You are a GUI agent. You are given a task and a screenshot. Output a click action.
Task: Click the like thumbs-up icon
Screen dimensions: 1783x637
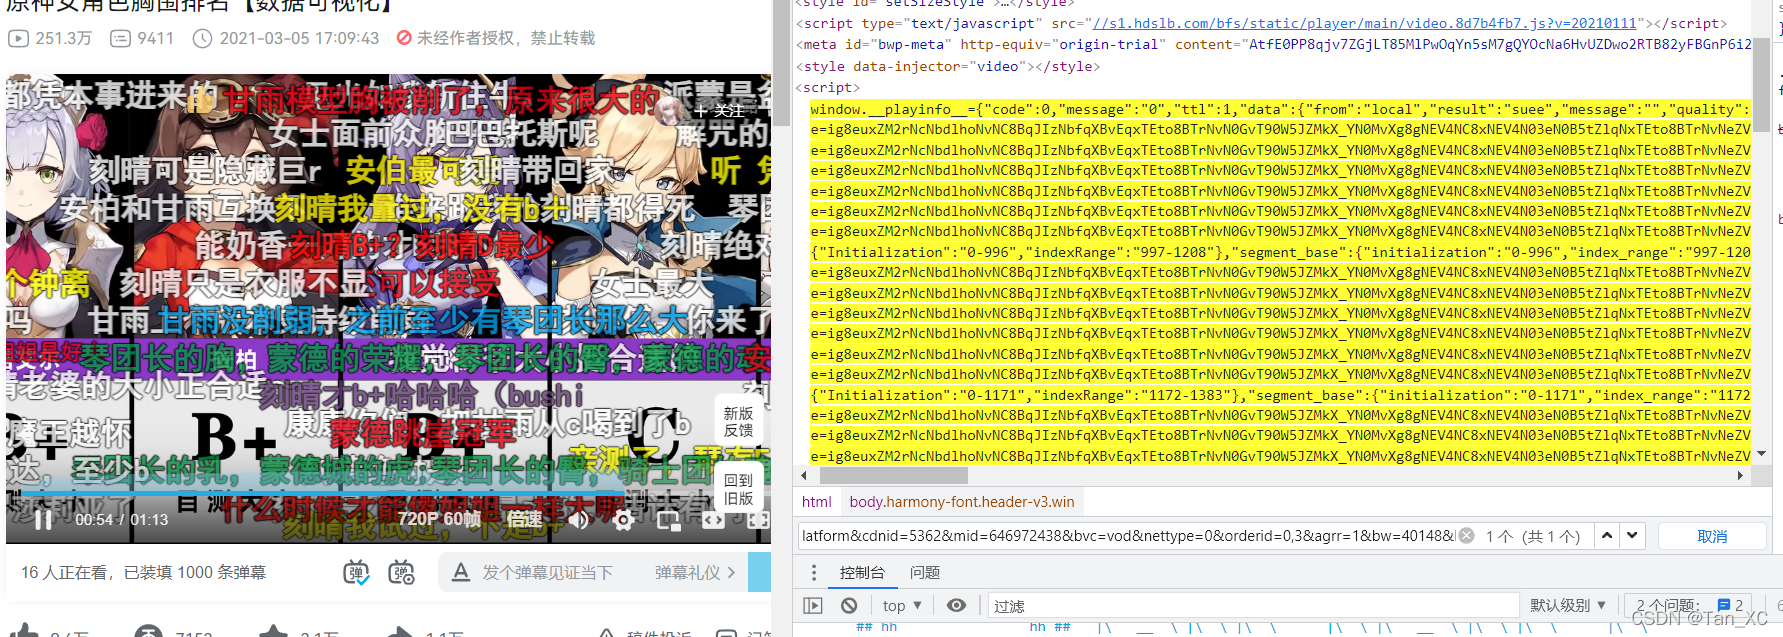tap(24, 631)
